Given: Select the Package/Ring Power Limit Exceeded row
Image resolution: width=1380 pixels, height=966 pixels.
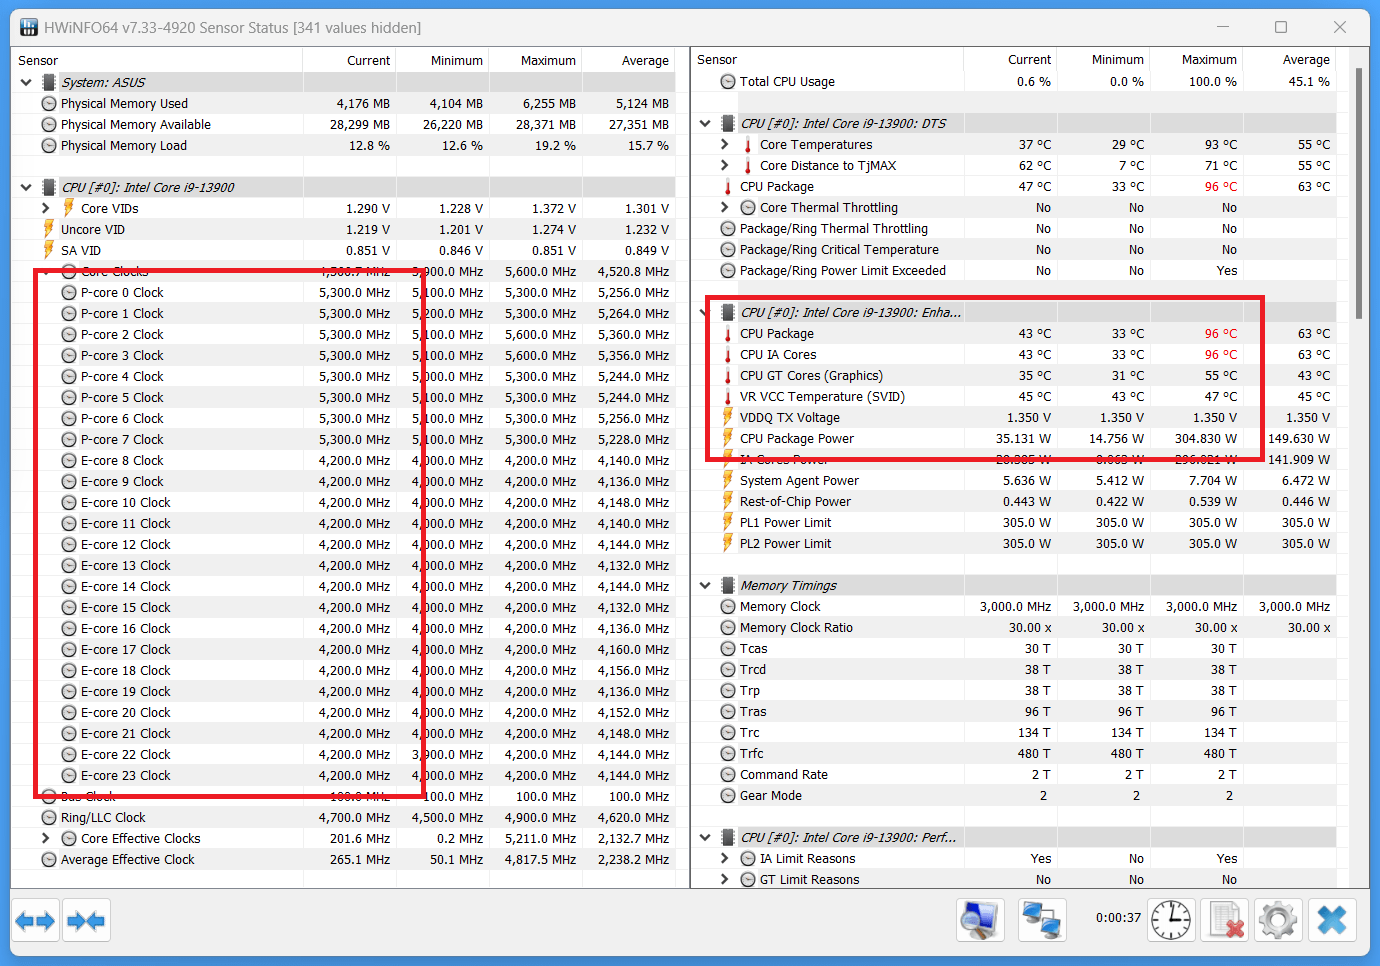Looking at the screenshot, I should 1014,271.
